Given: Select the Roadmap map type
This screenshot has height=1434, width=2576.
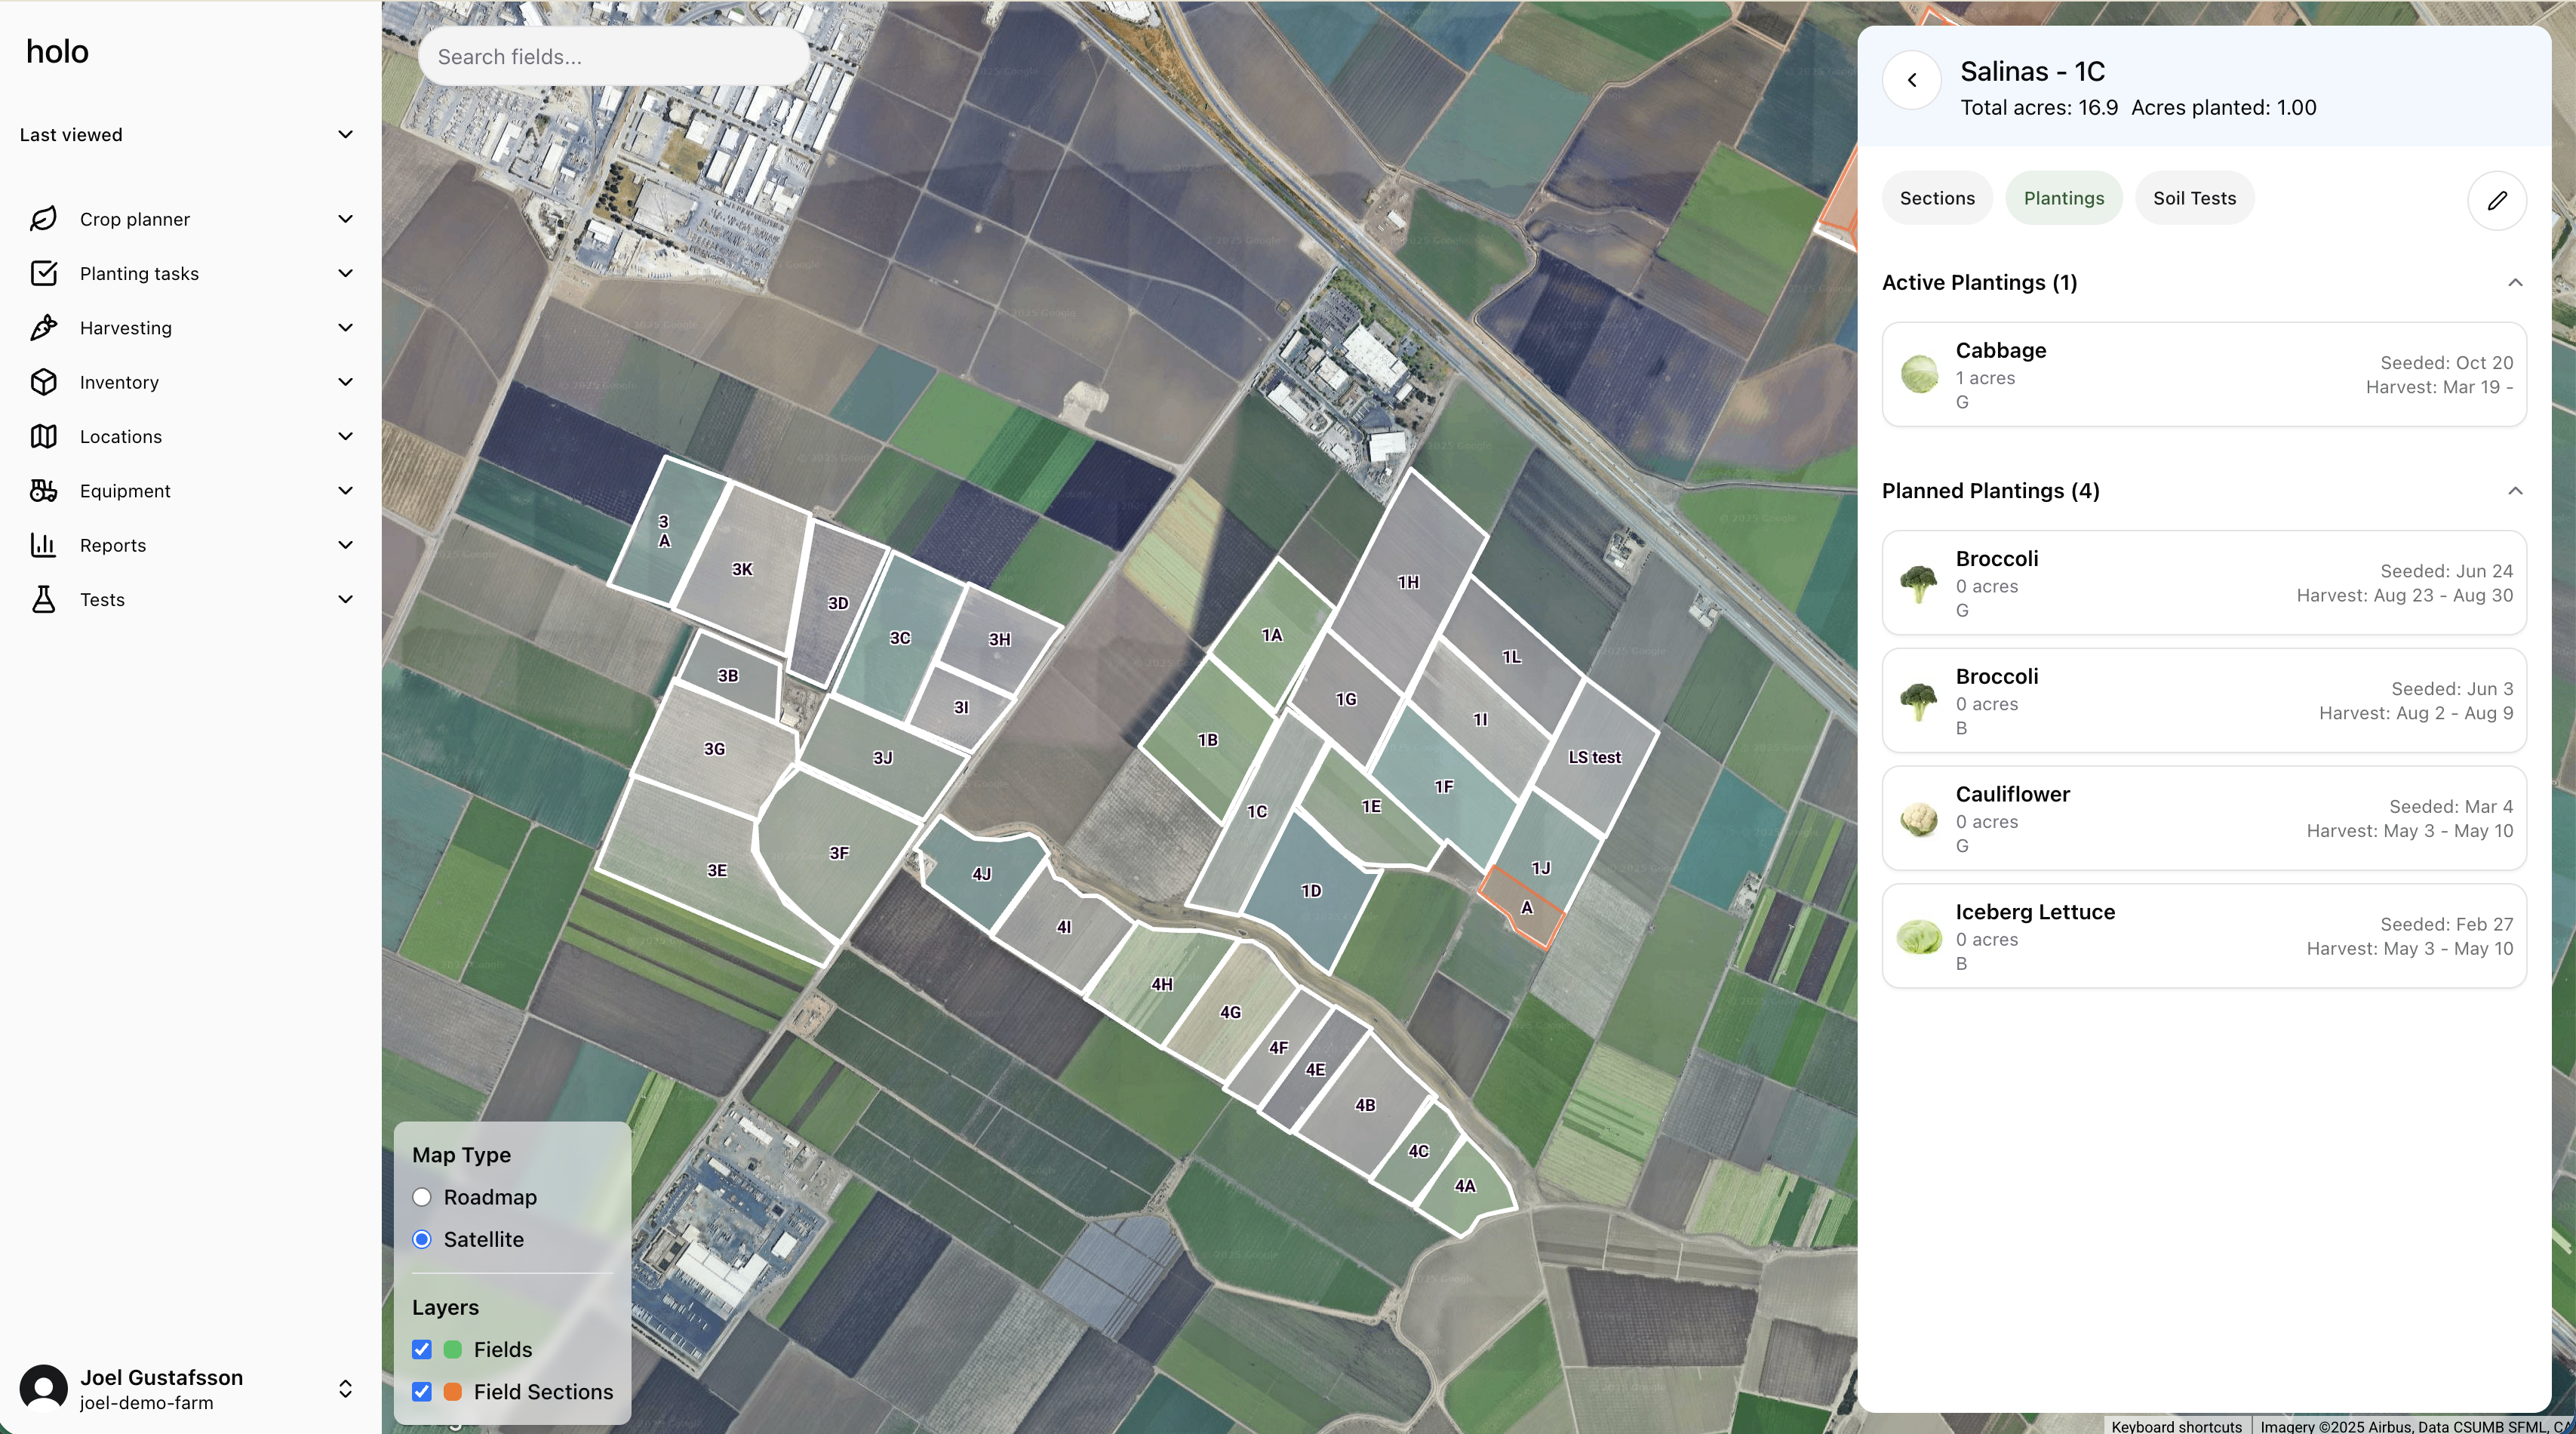Looking at the screenshot, I should [x=422, y=1197].
